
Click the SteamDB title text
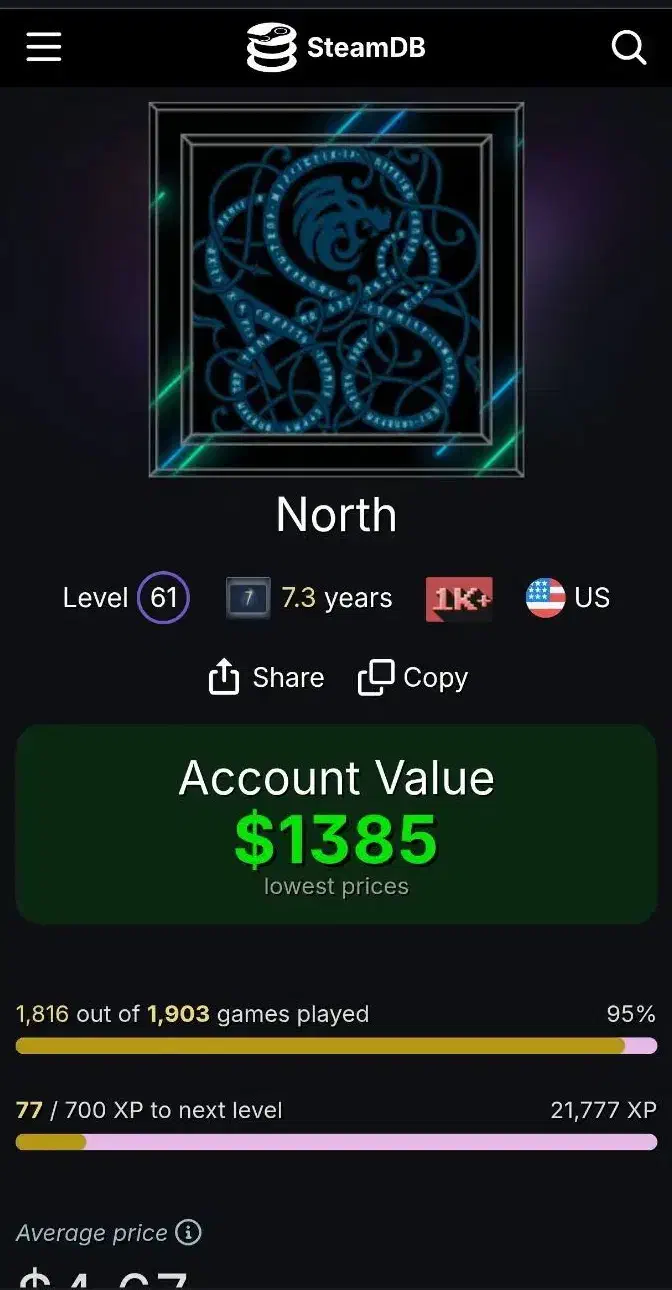coord(366,47)
